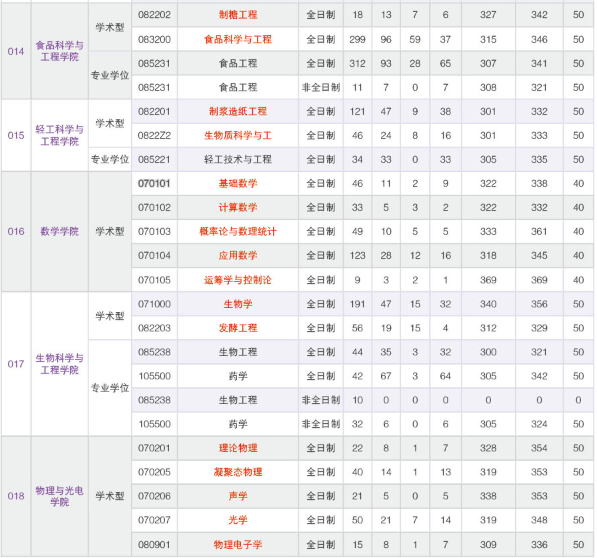Click the 食品科学与工程学院 college name
The image size is (597, 558).
click(60, 51)
